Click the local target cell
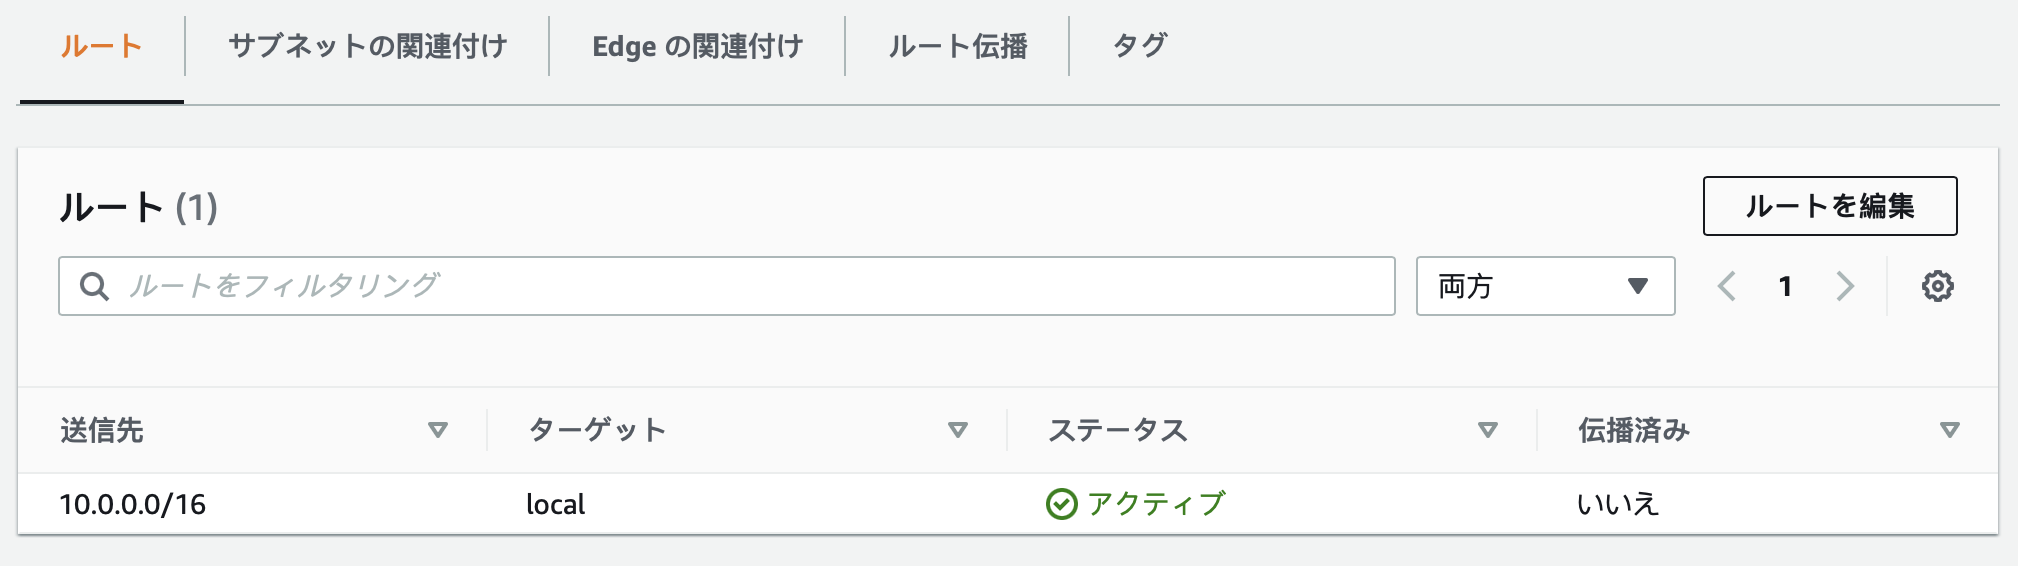Viewport: 2018px width, 566px height. tap(555, 504)
